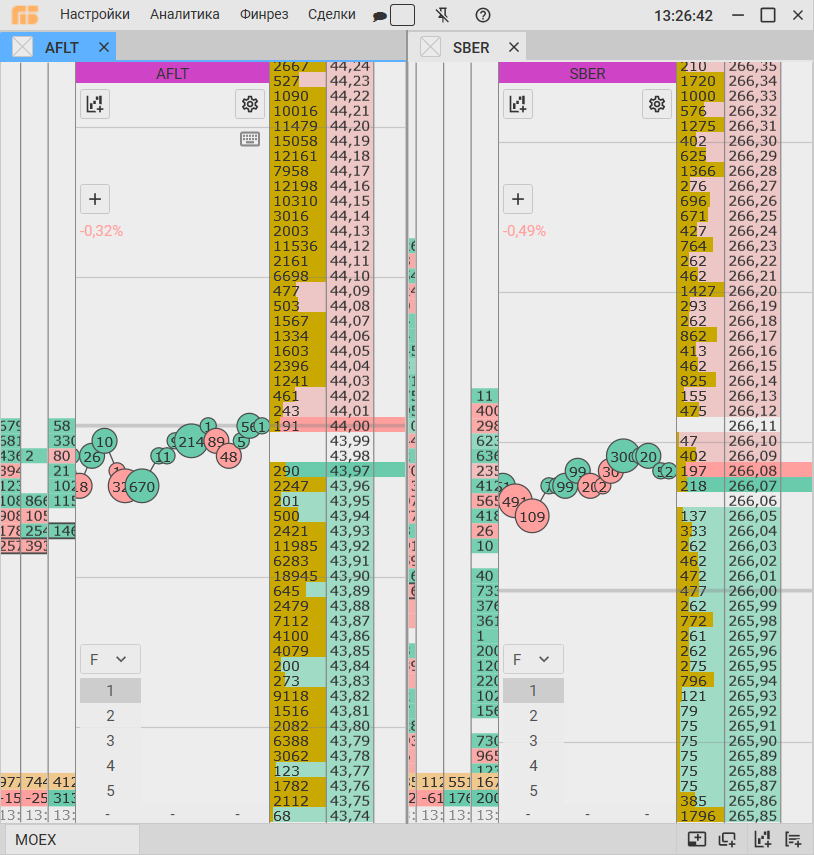Click SBER price level 266,00

(x=752, y=591)
